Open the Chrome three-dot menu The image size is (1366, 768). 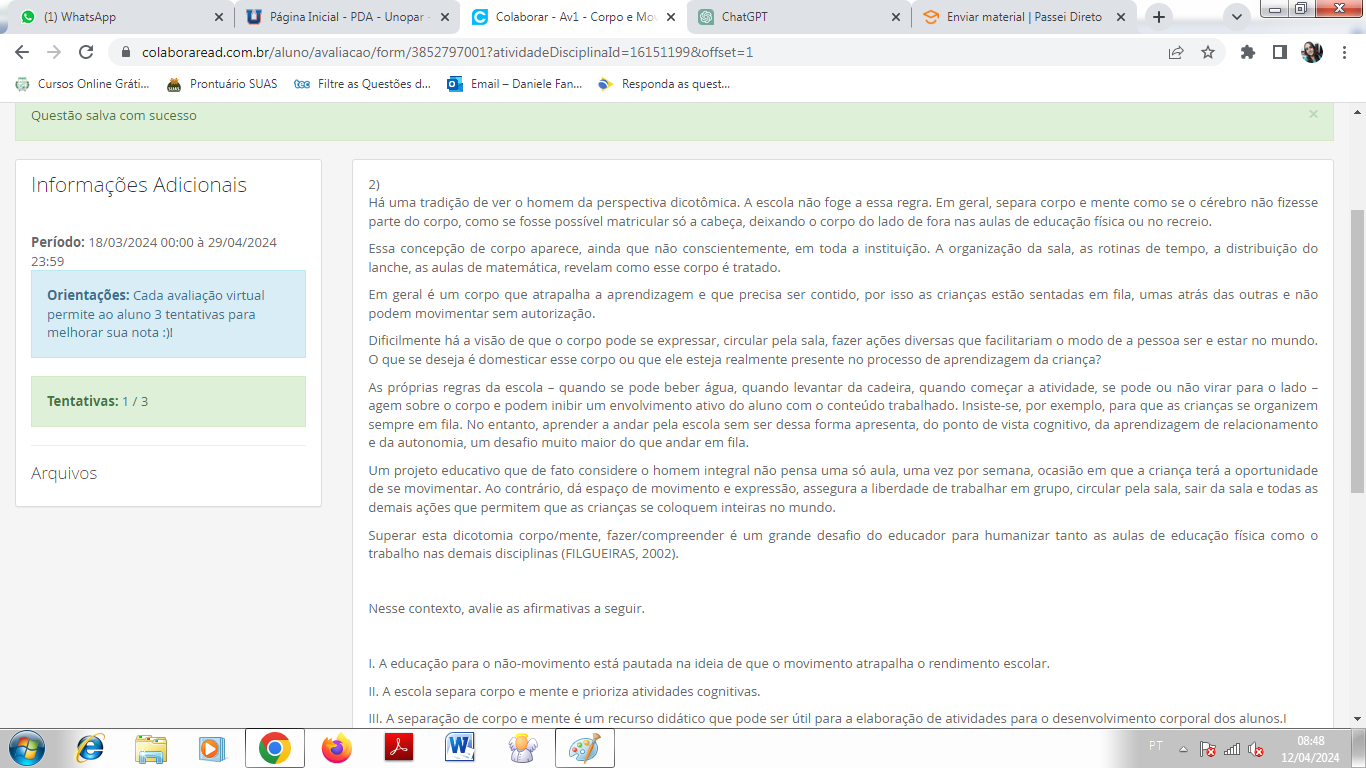tap(1343, 52)
